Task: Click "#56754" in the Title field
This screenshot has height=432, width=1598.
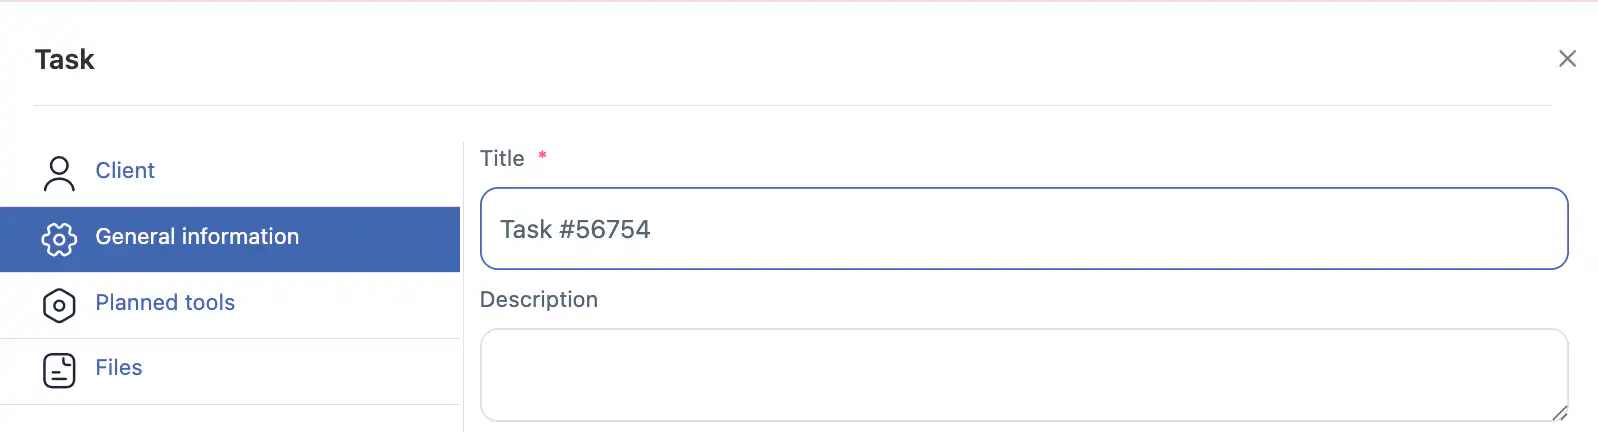Action: point(605,230)
